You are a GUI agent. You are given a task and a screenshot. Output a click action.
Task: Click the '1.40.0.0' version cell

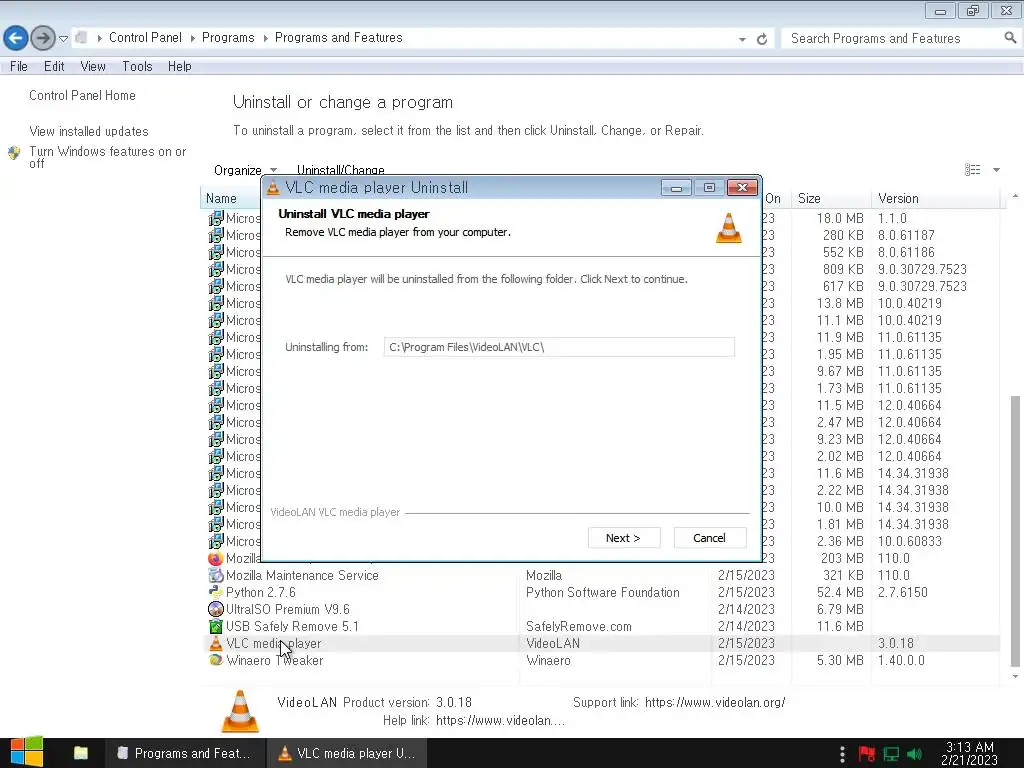901,660
